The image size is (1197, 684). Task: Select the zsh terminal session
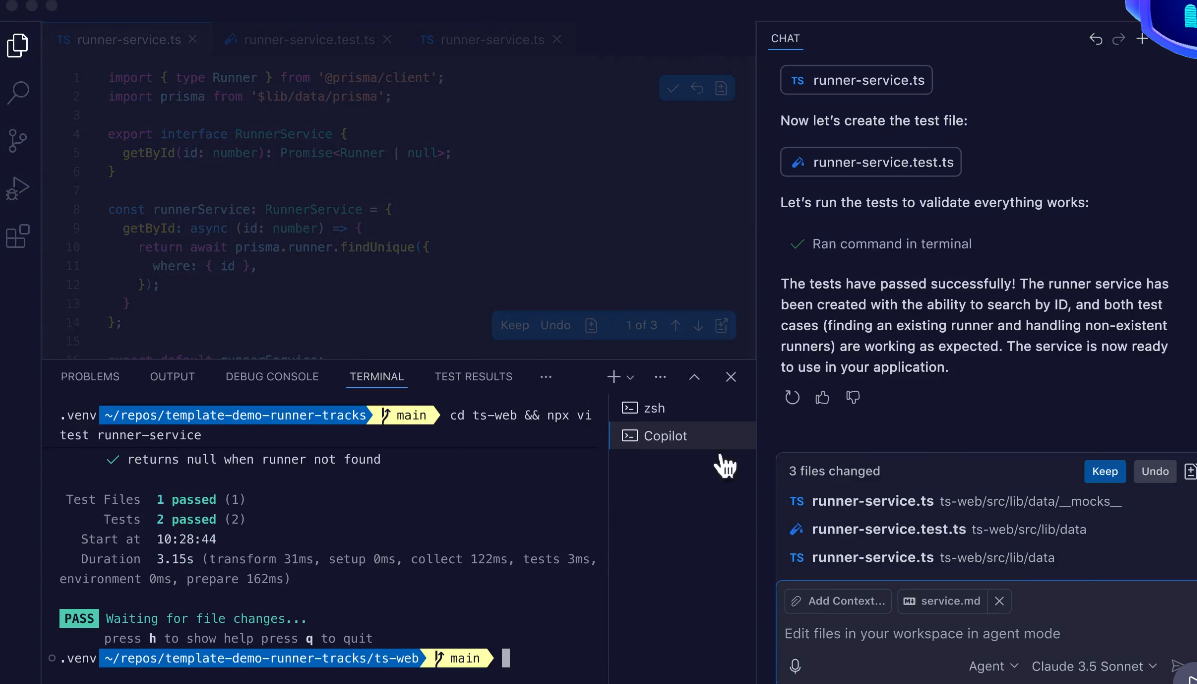pos(654,408)
